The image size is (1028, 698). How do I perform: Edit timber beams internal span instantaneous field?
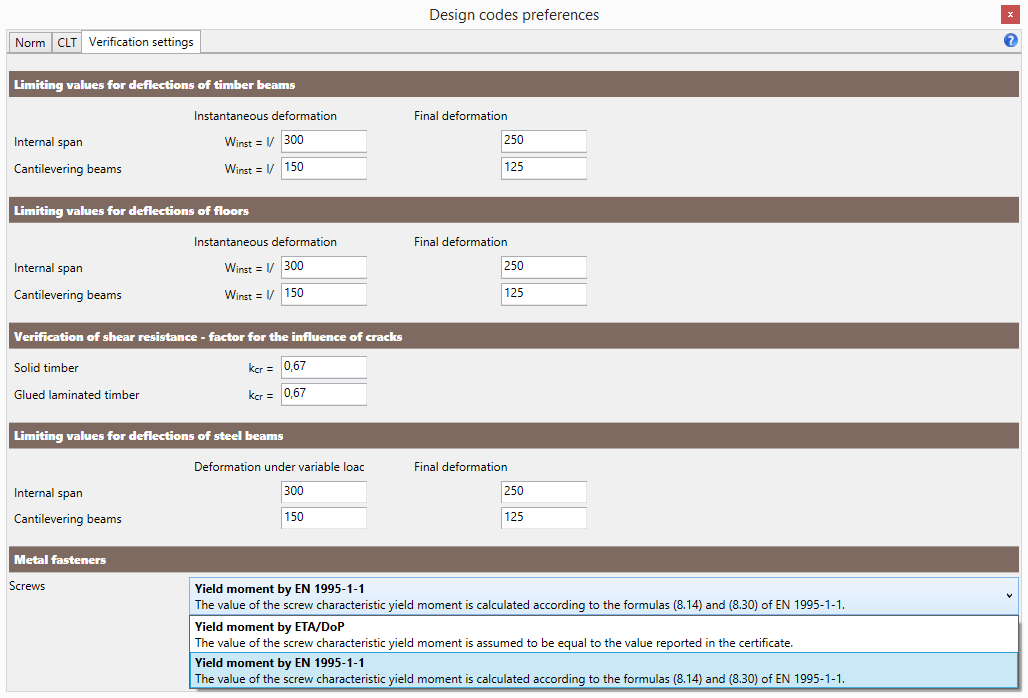pos(324,141)
